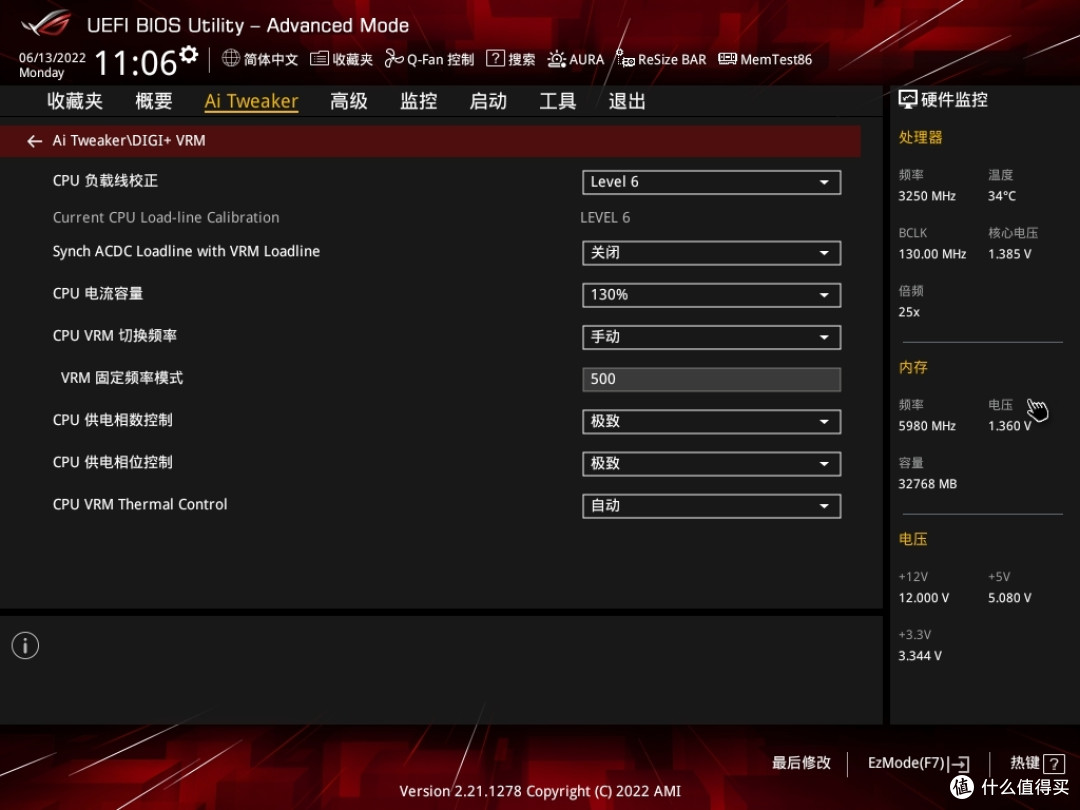Image resolution: width=1080 pixels, height=810 pixels.
Task: Select the CPU 负载线校正 label
Action: [x=105, y=180]
